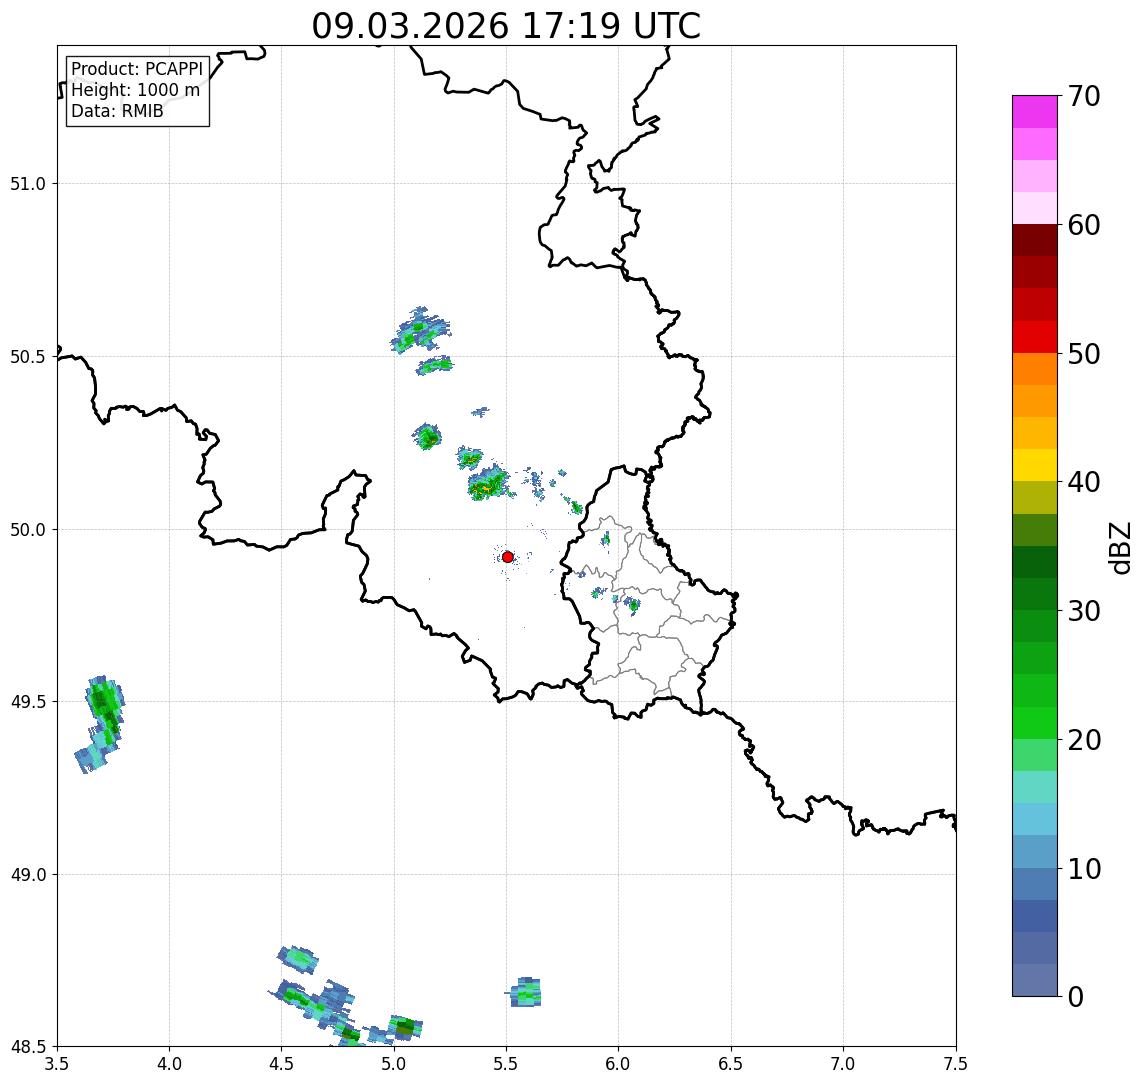Click the longitude label 4.0
Image resolution: width=1145 pixels, height=1084 pixels.
169,1064
